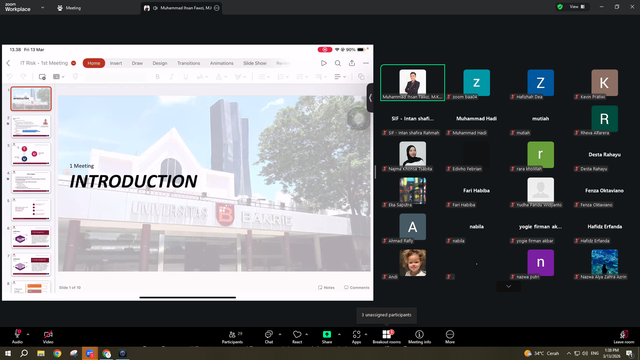Click the Redo arrow in PowerPoint
This screenshot has width=640, height=360.
click(x=24, y=77)
